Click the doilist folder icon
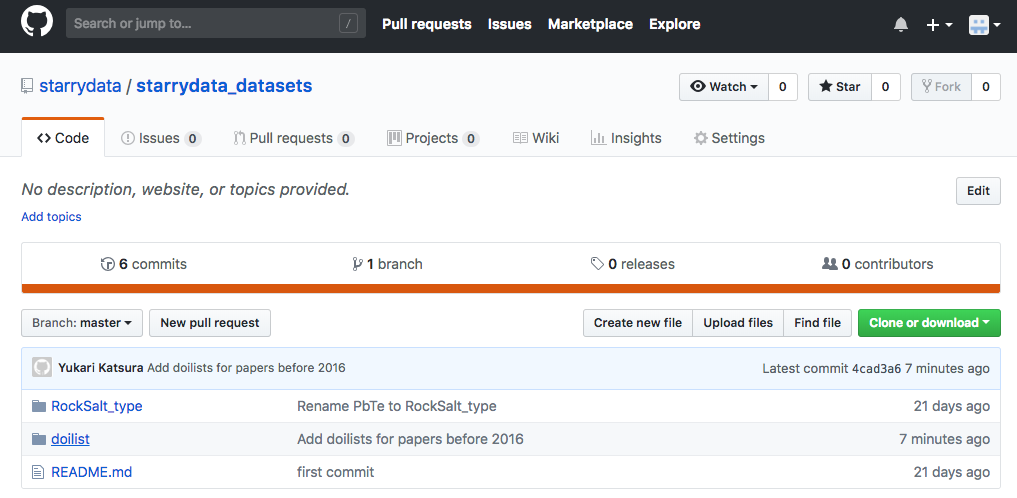 (39, 439)
